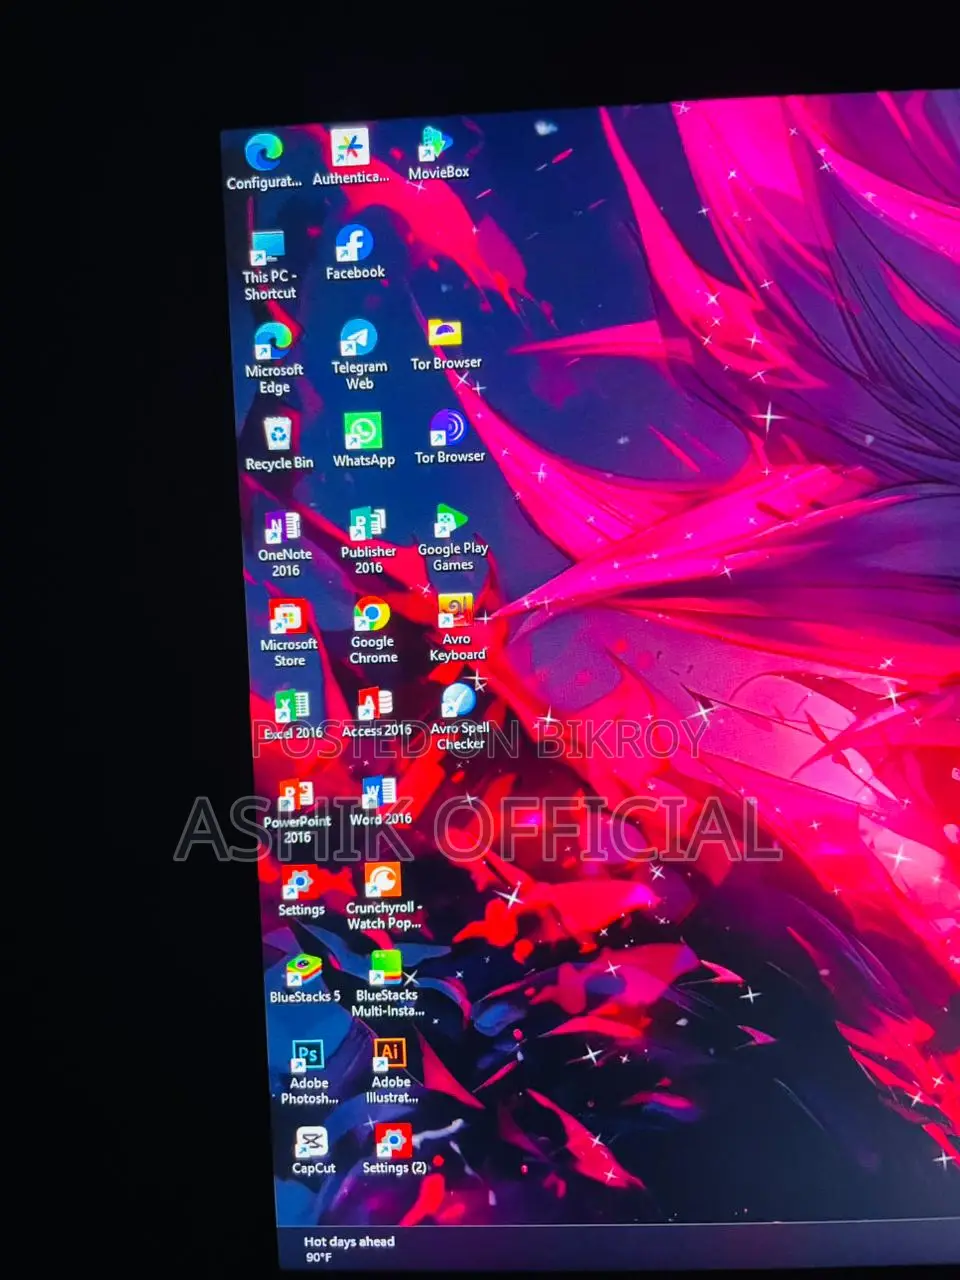Open PowerPoint 2016

(297, 812)
